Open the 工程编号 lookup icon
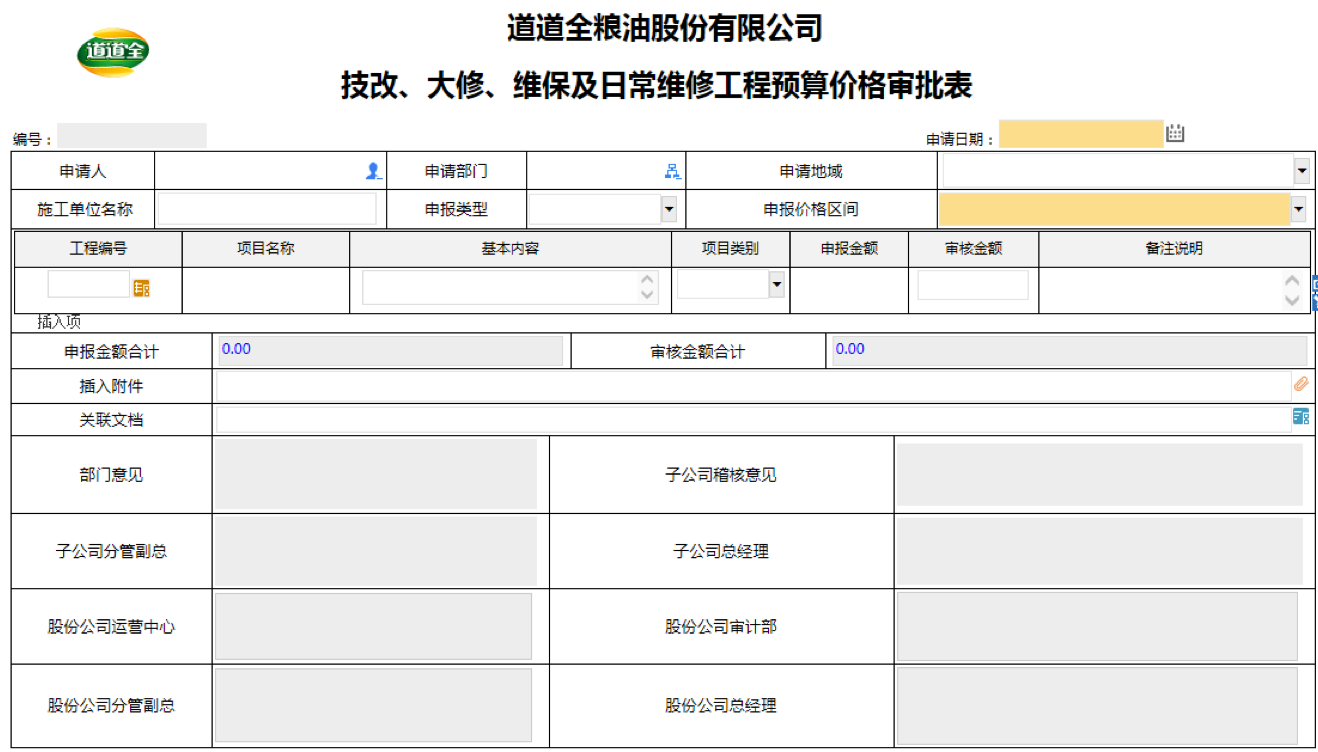Screen dimensions: 1318x752 click(x=141, y=288)
